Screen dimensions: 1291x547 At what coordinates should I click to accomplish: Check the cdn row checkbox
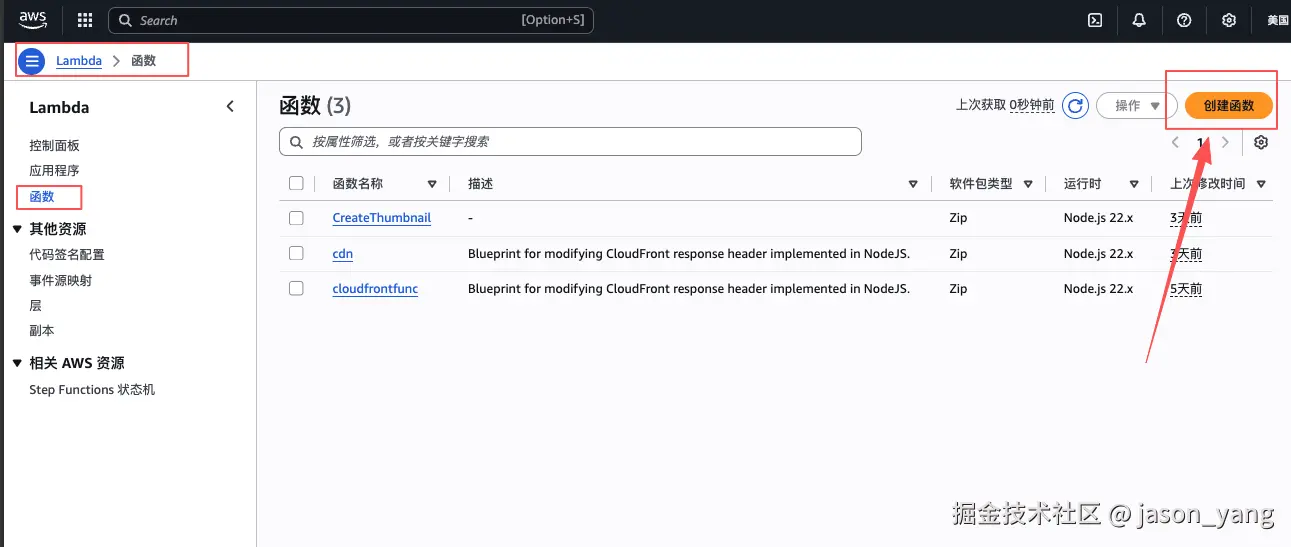coord(296,253)
